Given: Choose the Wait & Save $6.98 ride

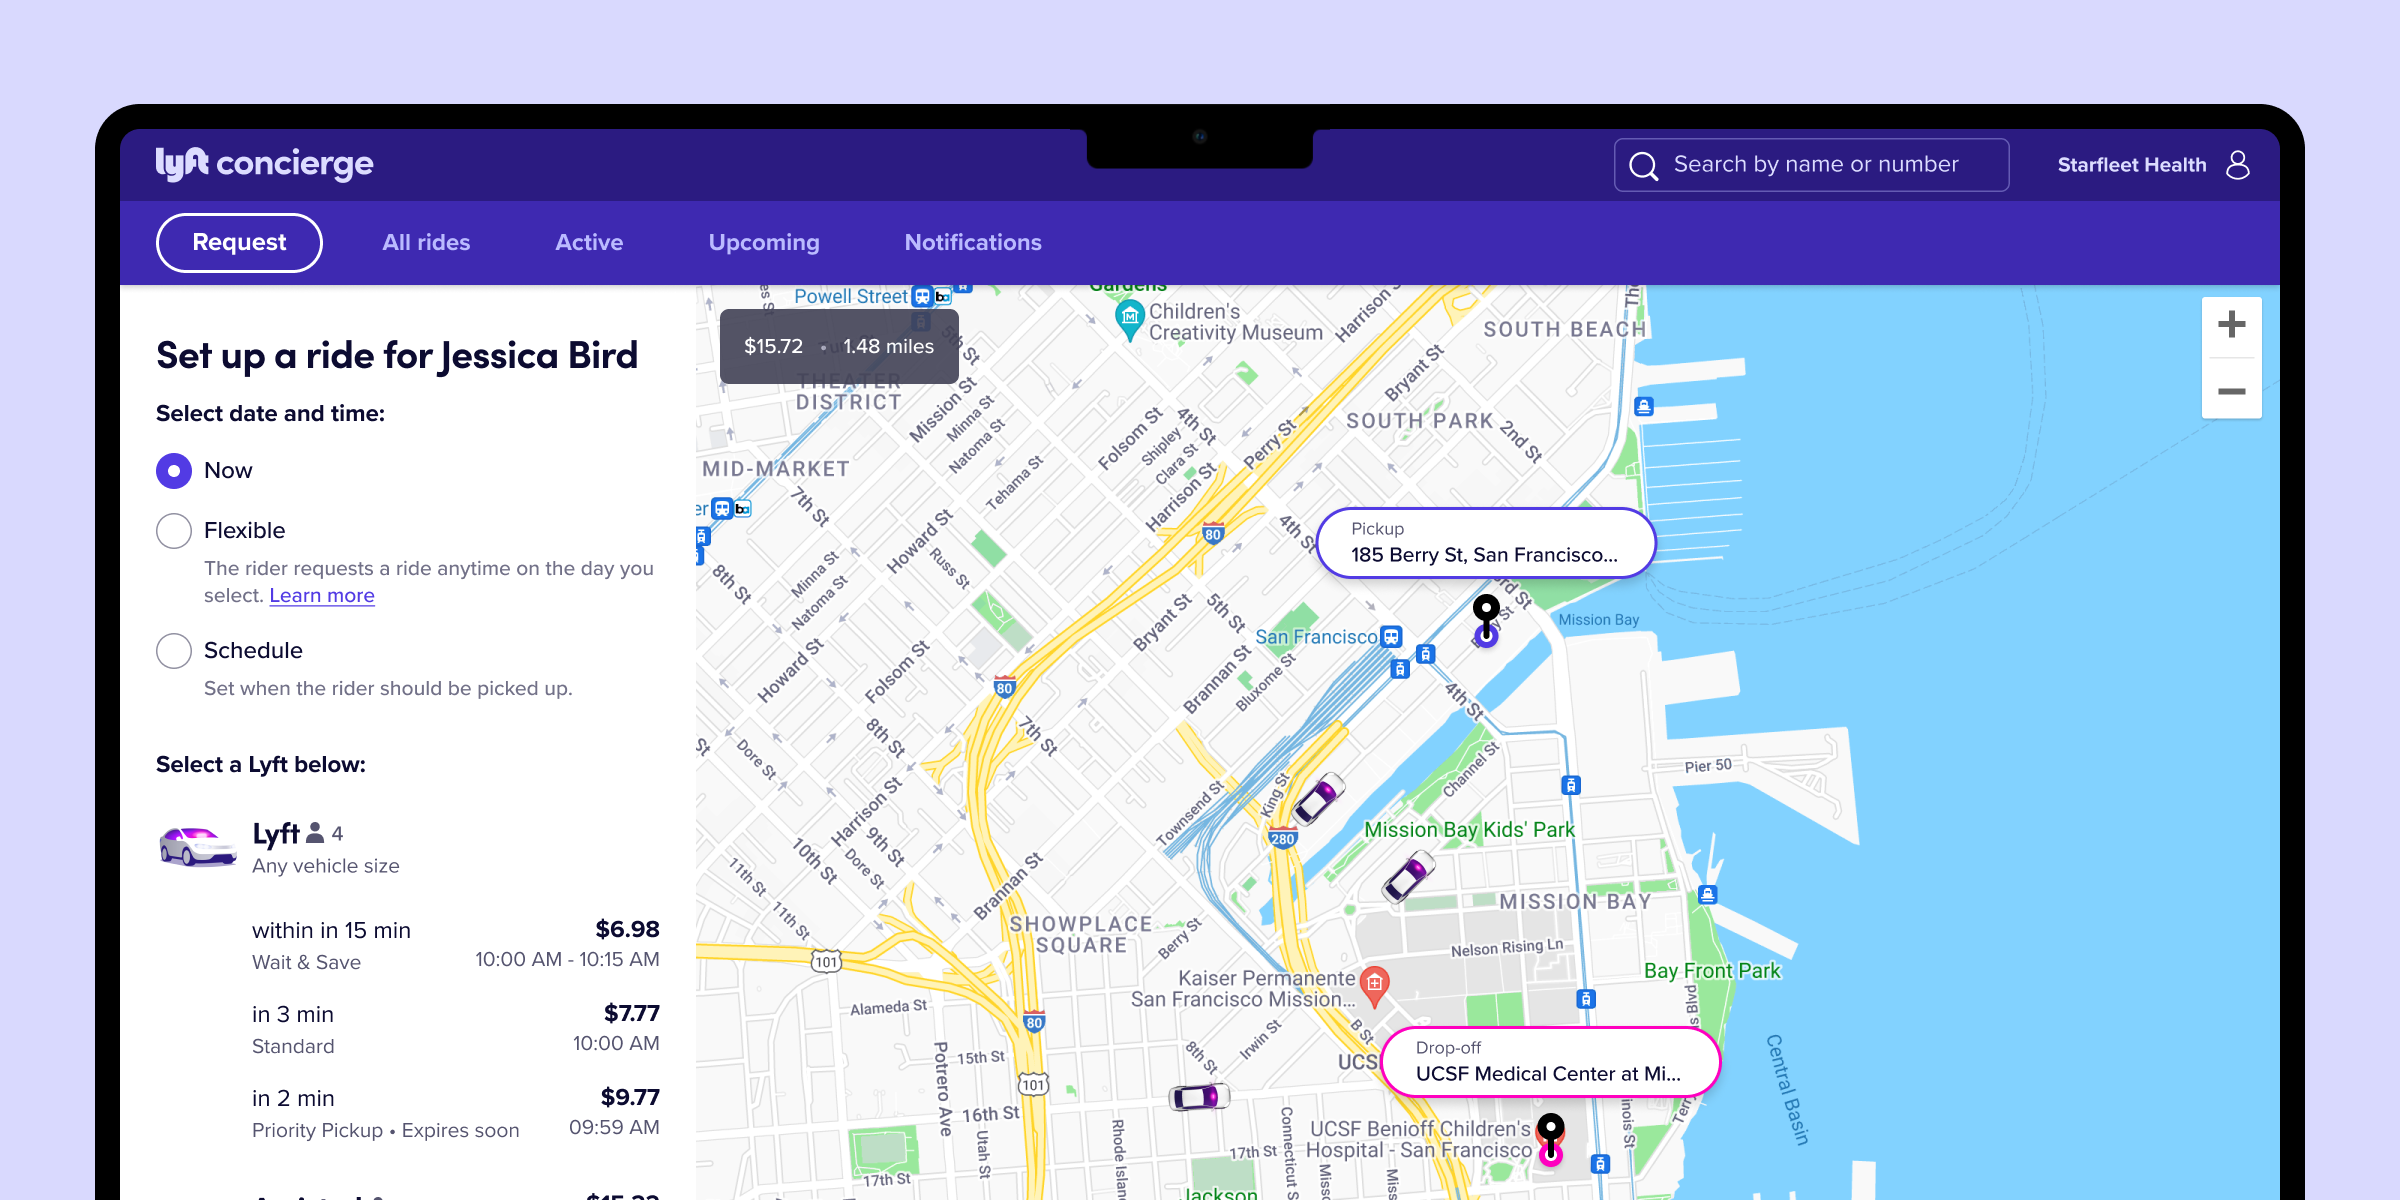Looking at the screenshot, I should [455, 945].
